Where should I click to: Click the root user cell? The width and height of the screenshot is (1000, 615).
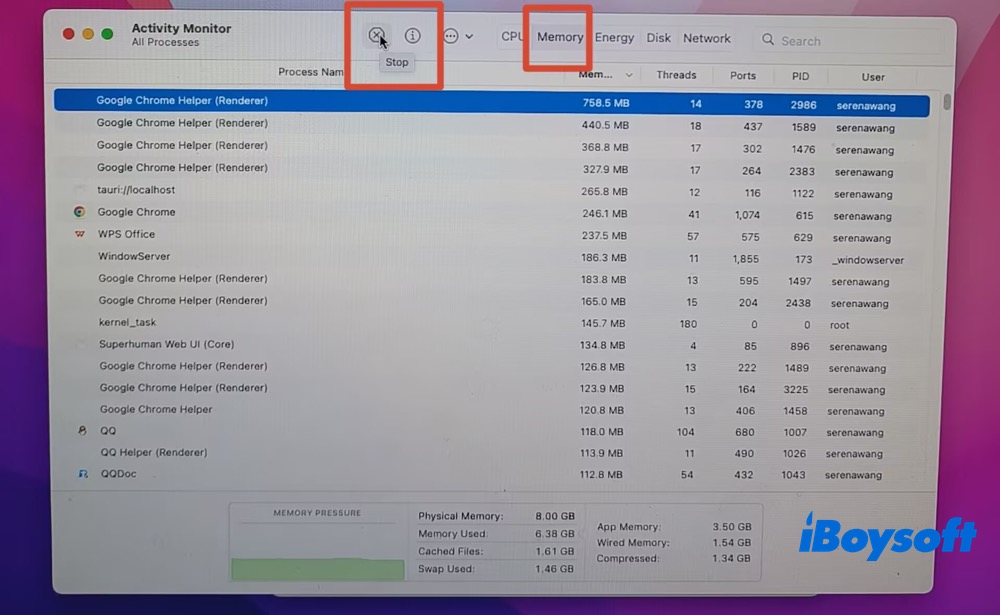click(x=839, y=325)
